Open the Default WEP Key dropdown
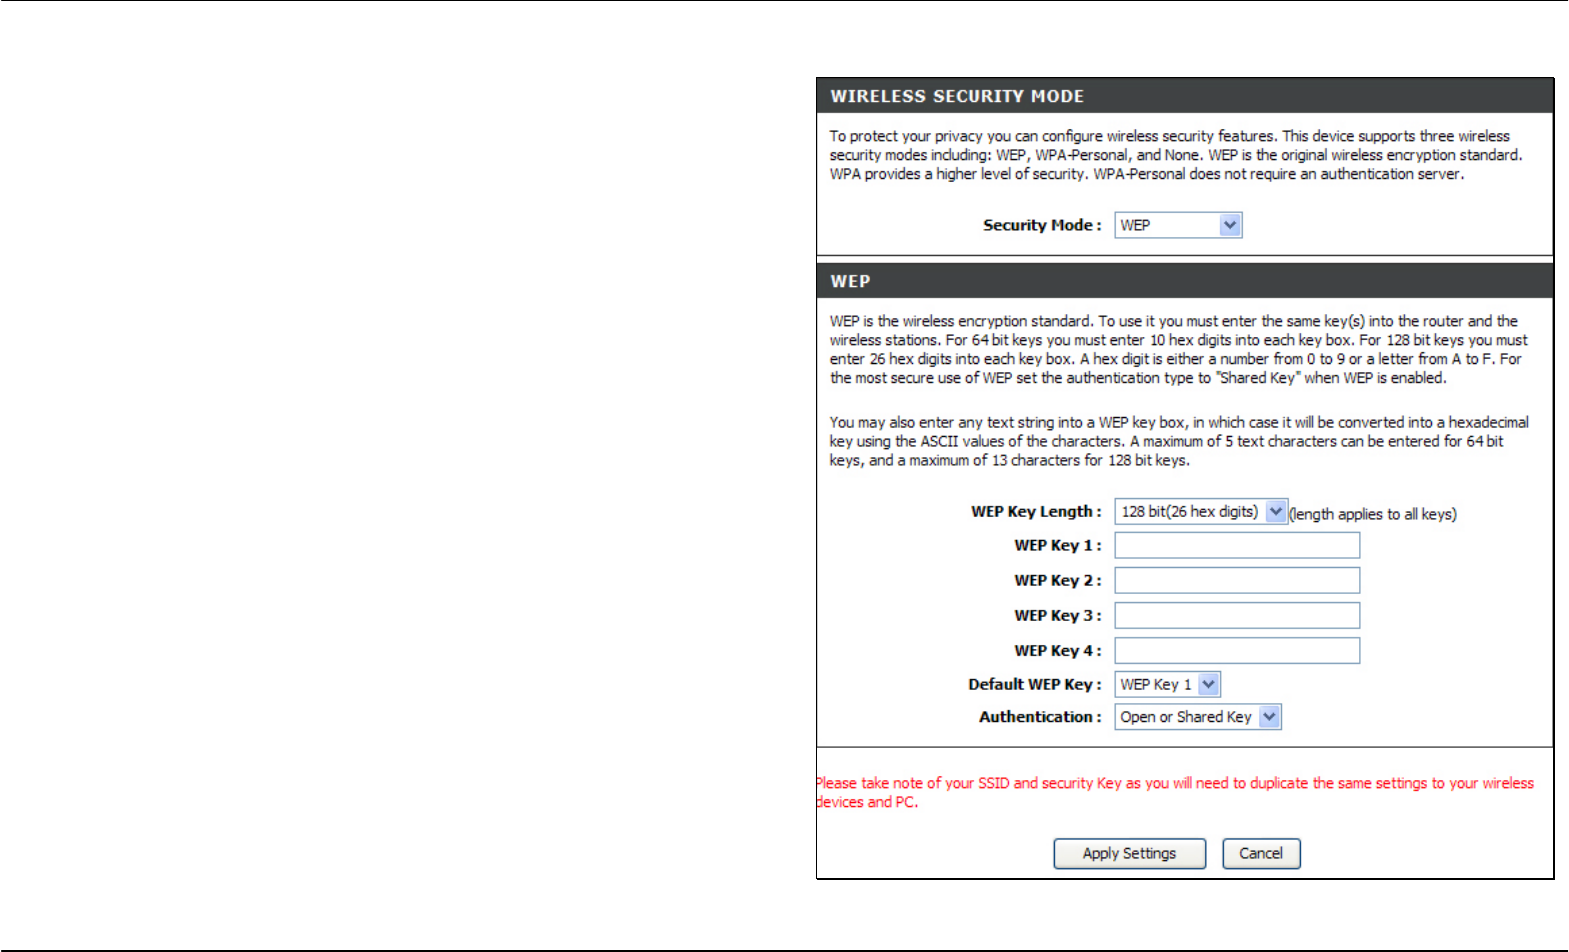This screenshot has height=952, width=1569. 1167,684
